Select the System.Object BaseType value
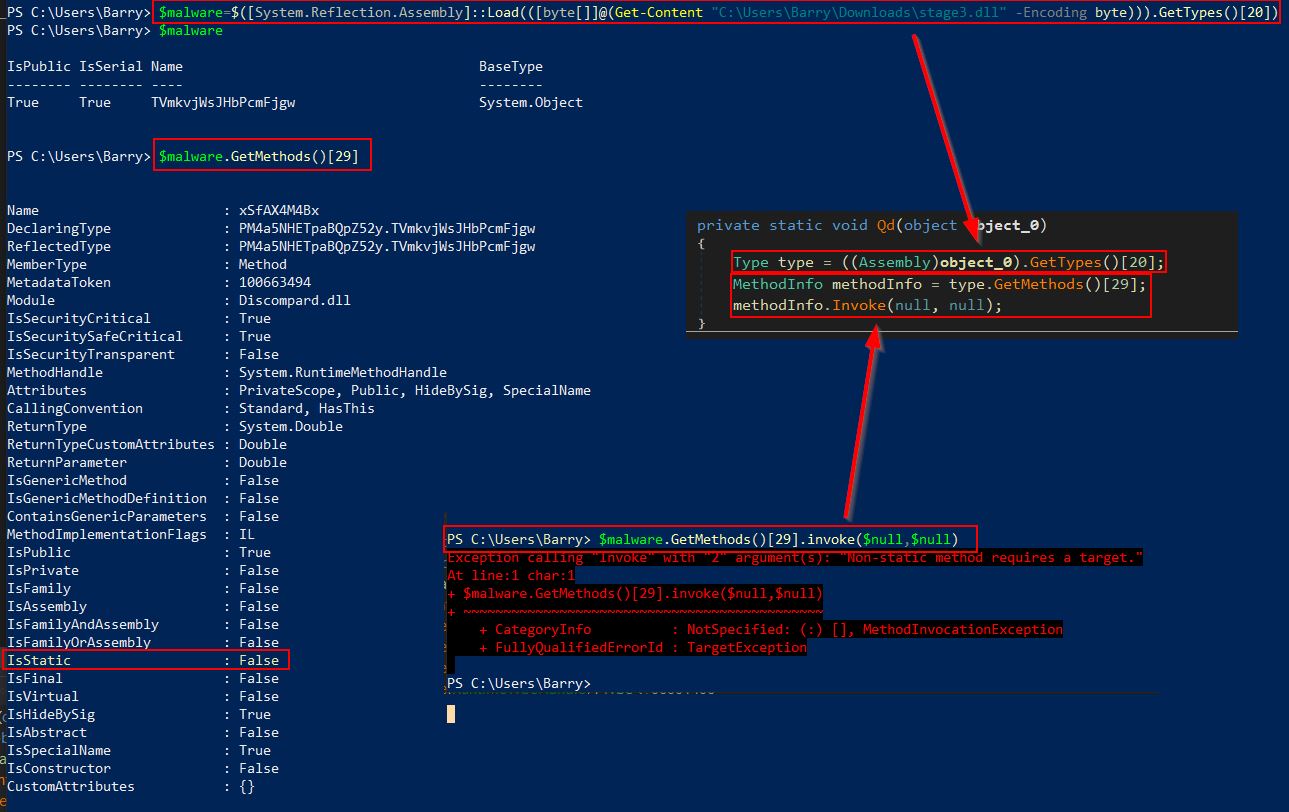The height and width of the screenshot is (812, 1289). pos(530,102)
